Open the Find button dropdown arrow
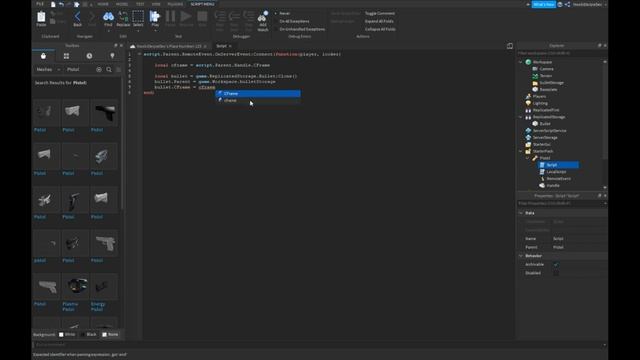This screenshot has width=640, height=360. point(108,31)
